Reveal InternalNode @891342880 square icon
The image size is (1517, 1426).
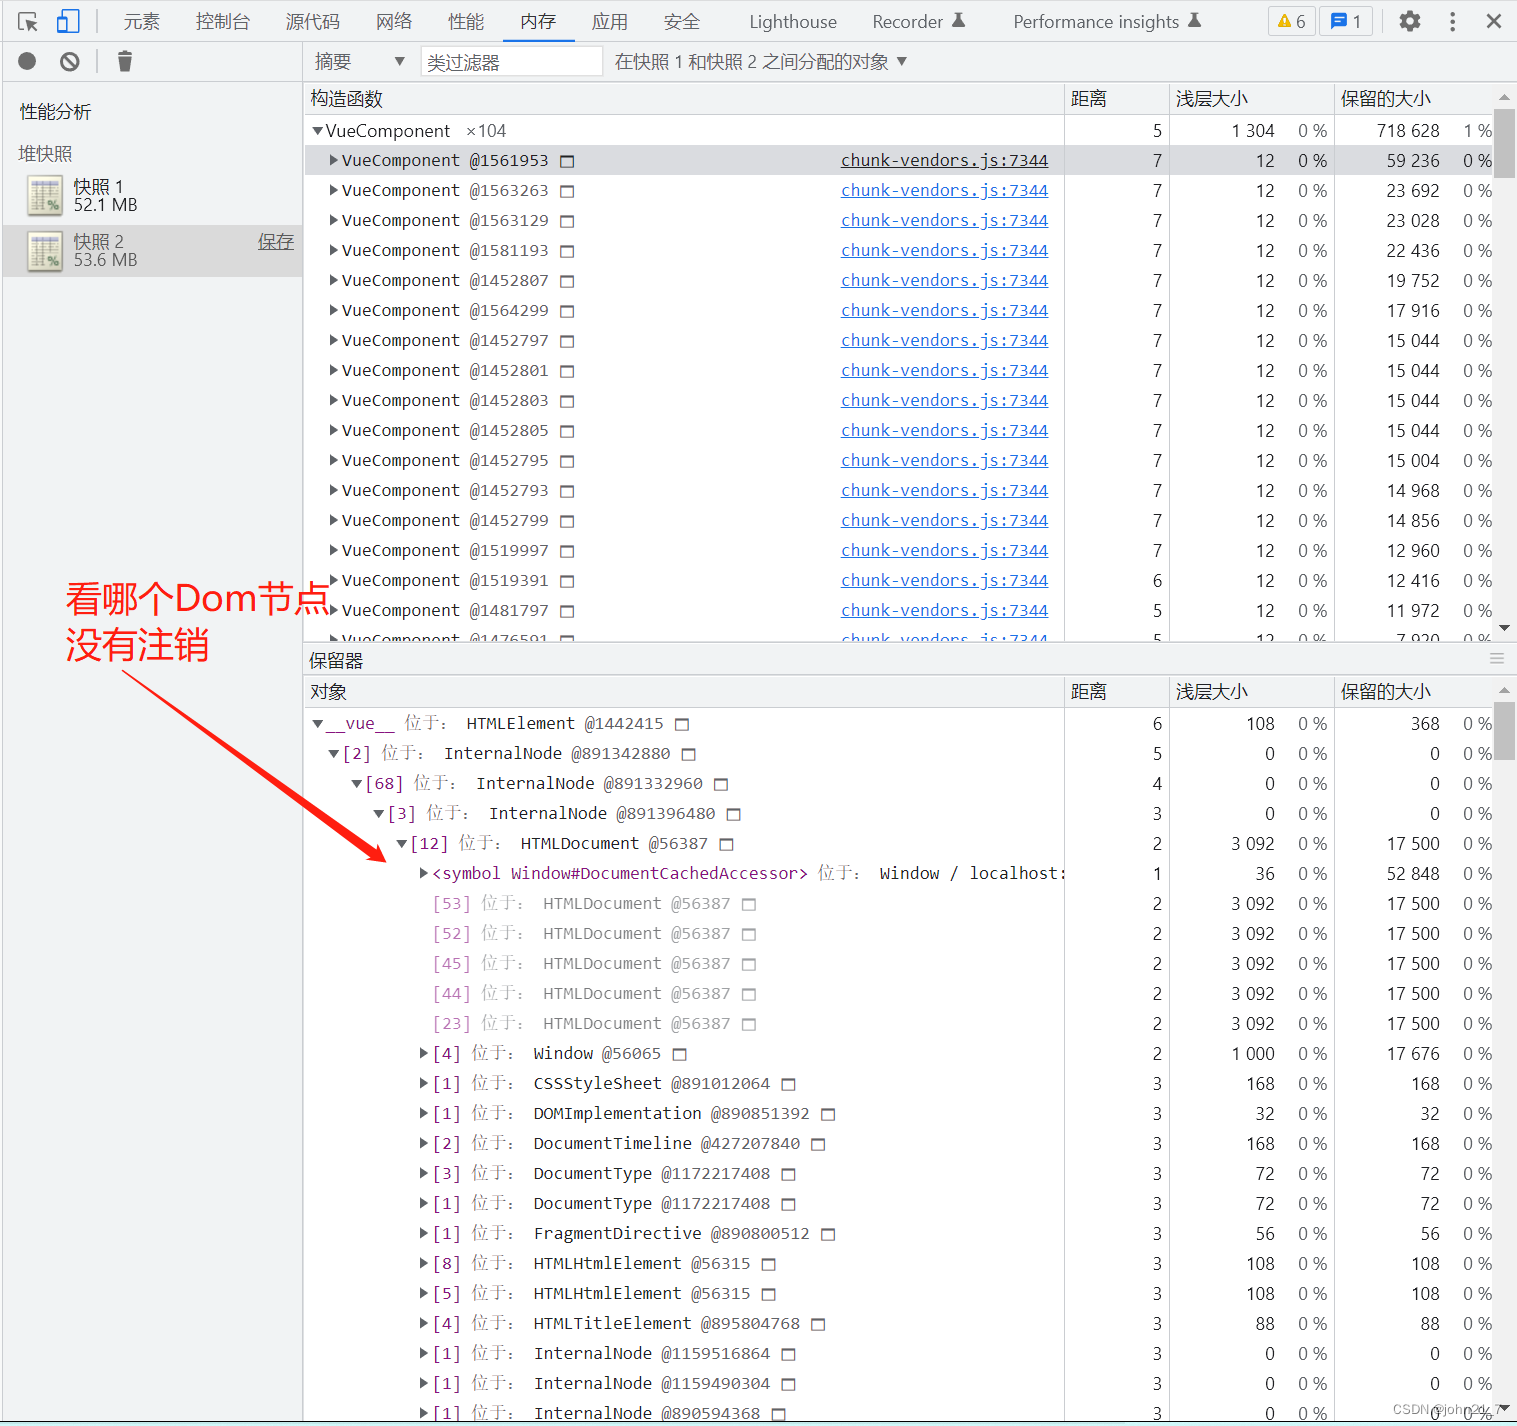click(x=688, y=754)
